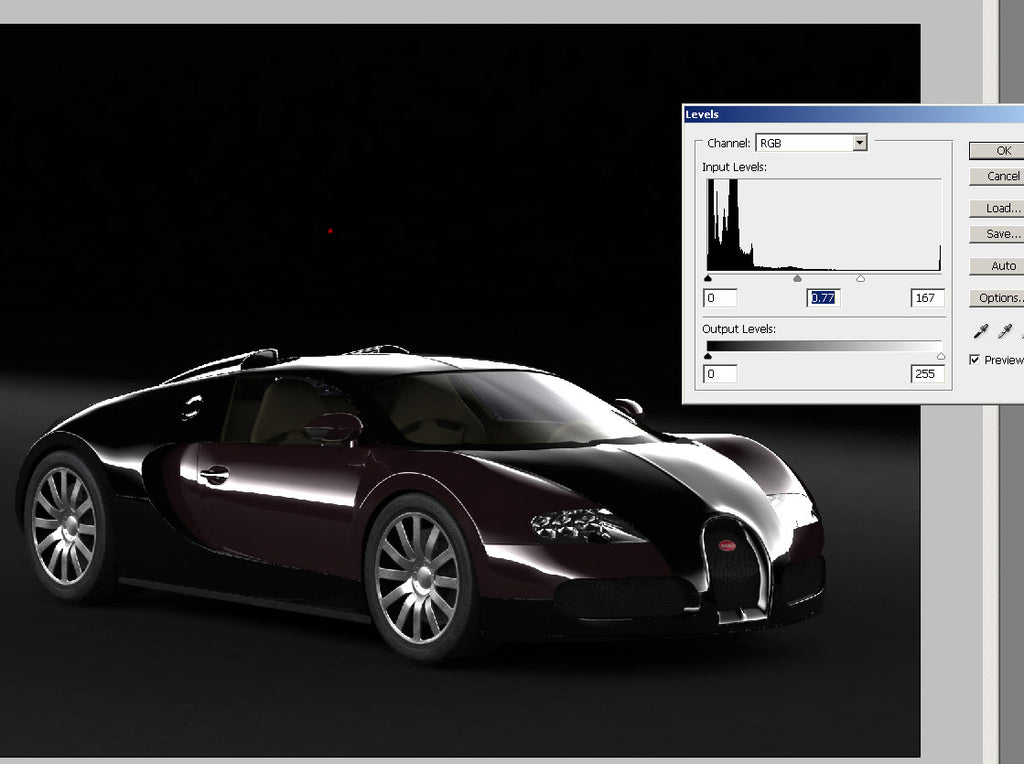Screen dimensions: 1024x764
Task: Cancel the Levels adjustment
Action: 1000,177
